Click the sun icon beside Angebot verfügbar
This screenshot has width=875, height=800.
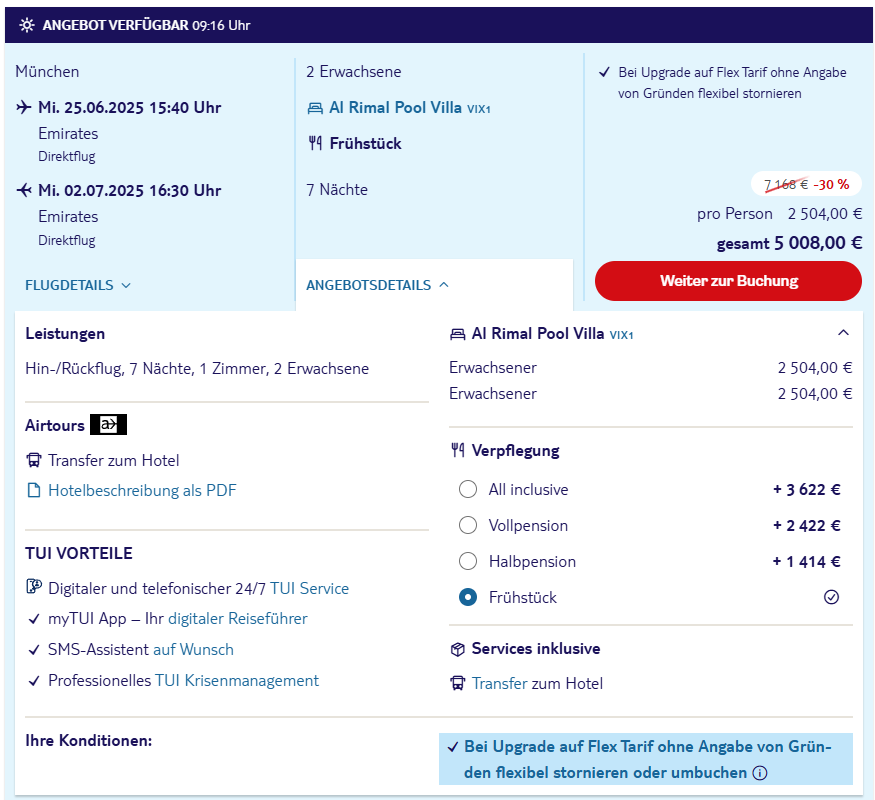26,25
